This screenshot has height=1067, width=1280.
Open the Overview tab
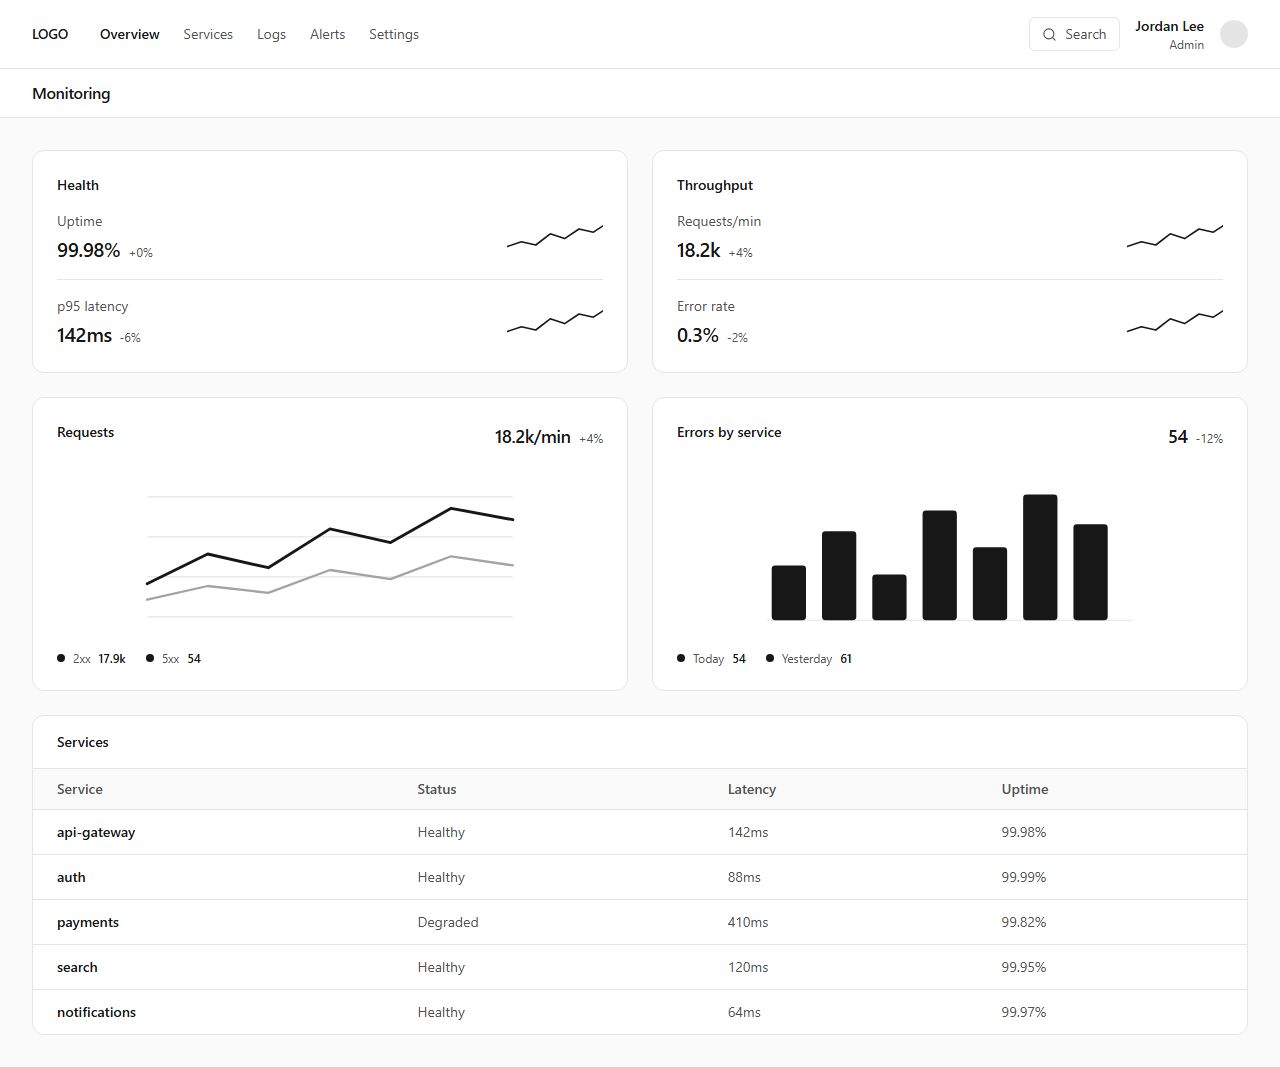click(130, 34)
